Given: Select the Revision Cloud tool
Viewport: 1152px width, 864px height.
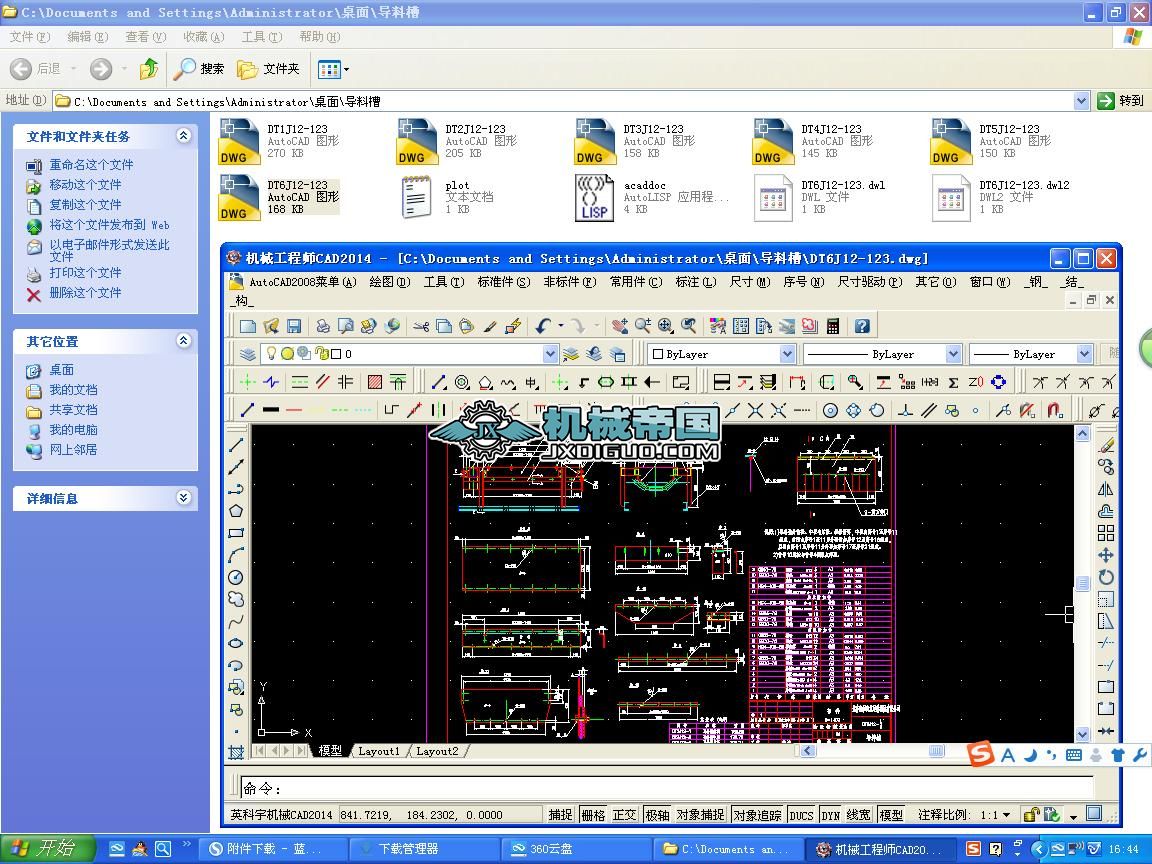Looking at the screenshot, I should tap(236, 600).
